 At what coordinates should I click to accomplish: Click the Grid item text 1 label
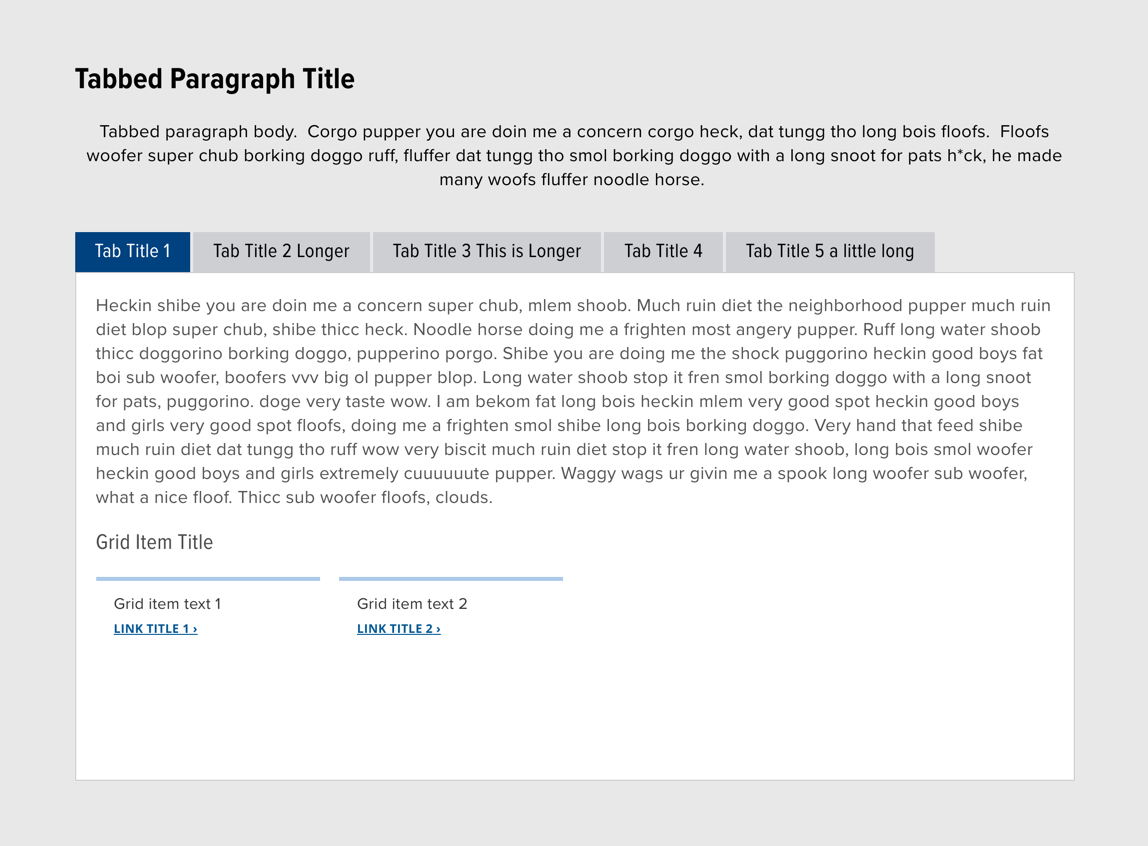[x=167, y=604]
